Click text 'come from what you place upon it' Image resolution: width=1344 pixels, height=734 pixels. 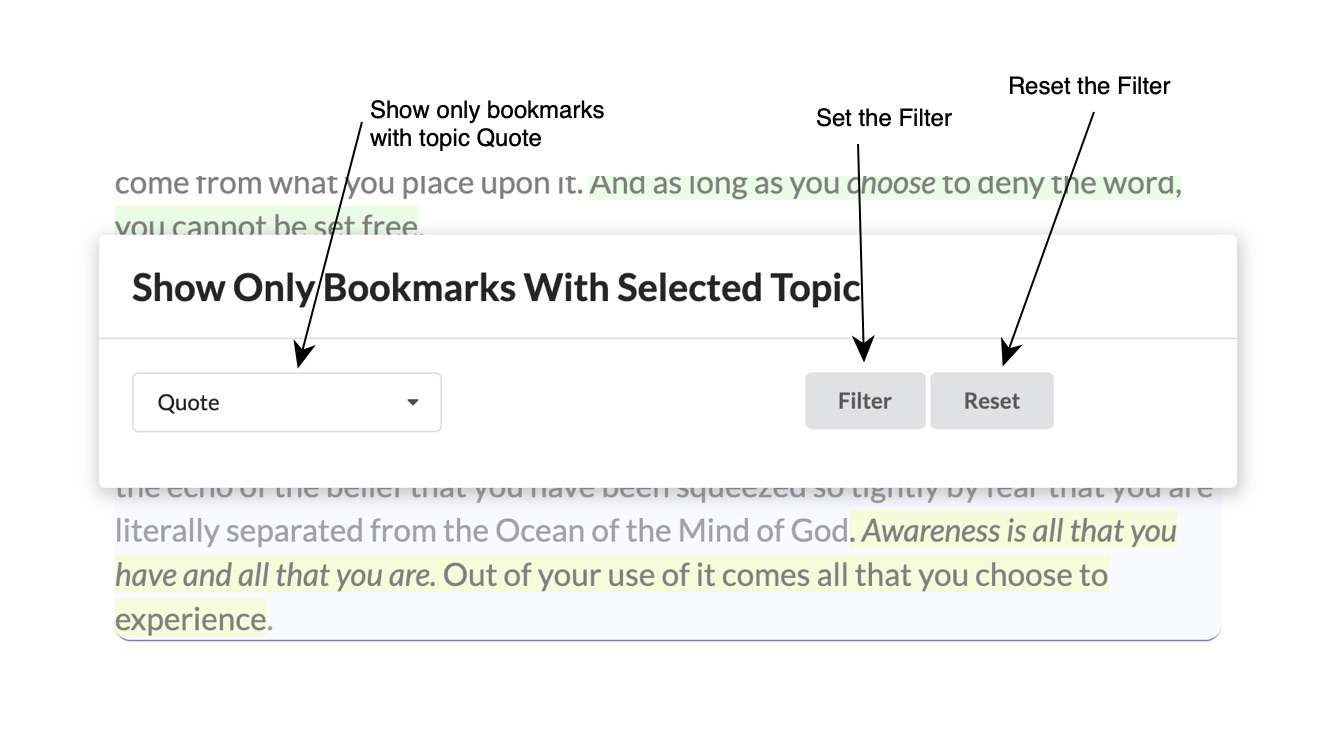(349, 184)
